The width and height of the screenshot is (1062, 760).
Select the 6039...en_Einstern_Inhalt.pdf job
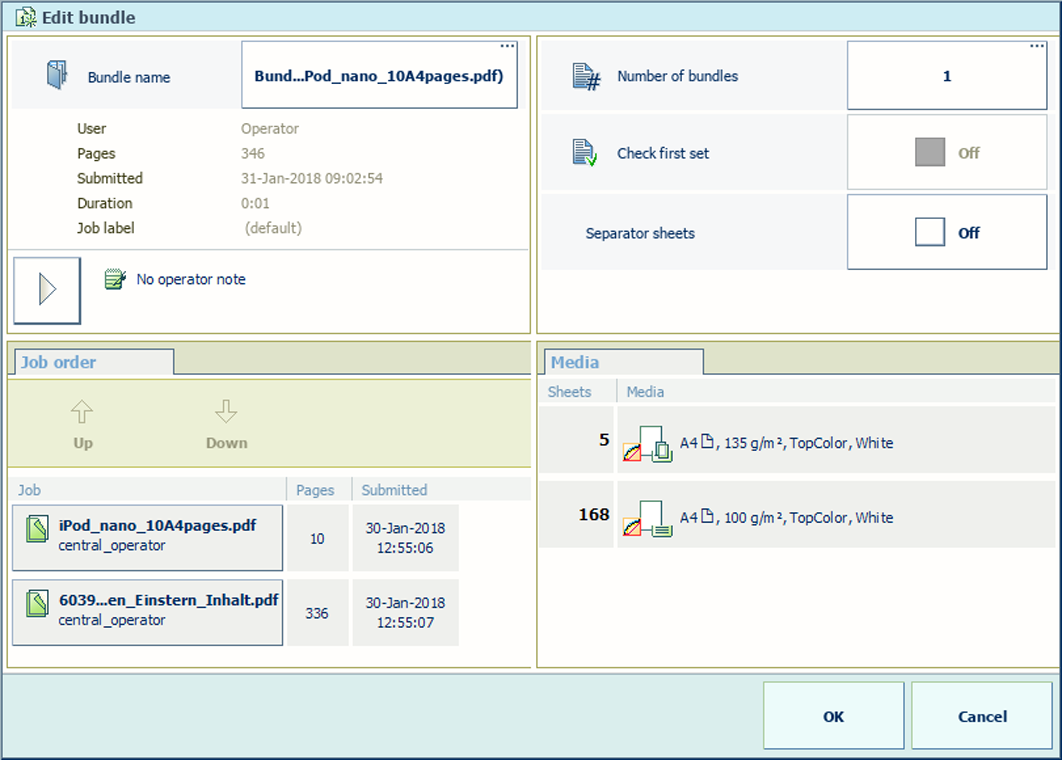point(148,611)
